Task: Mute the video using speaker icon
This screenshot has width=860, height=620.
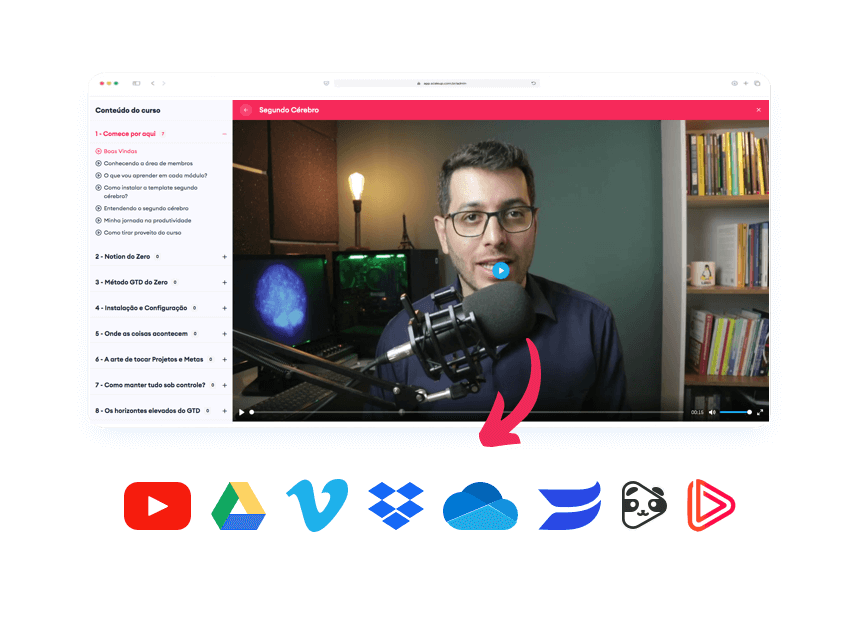Action: tap(712, 412)
